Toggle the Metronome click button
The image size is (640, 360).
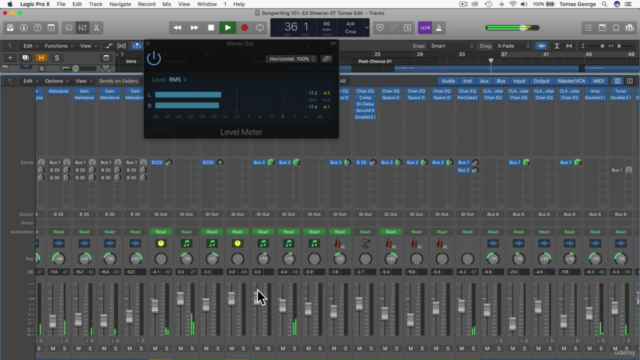[x=439, y=28]
